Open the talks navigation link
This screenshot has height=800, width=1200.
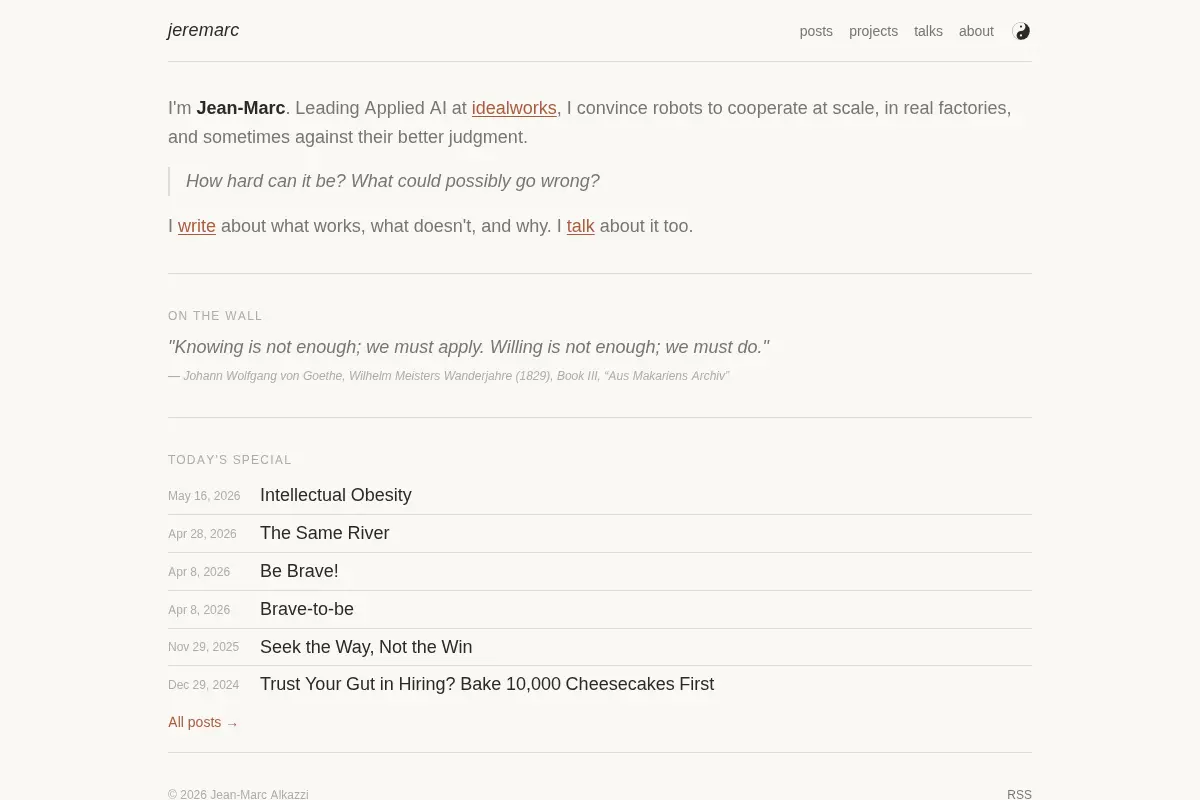pos(928,31)
